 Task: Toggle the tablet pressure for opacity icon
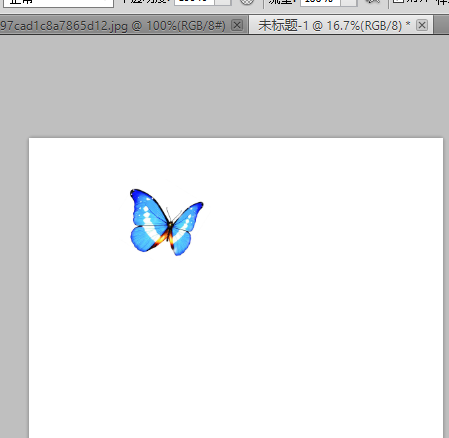coord(247,2)
